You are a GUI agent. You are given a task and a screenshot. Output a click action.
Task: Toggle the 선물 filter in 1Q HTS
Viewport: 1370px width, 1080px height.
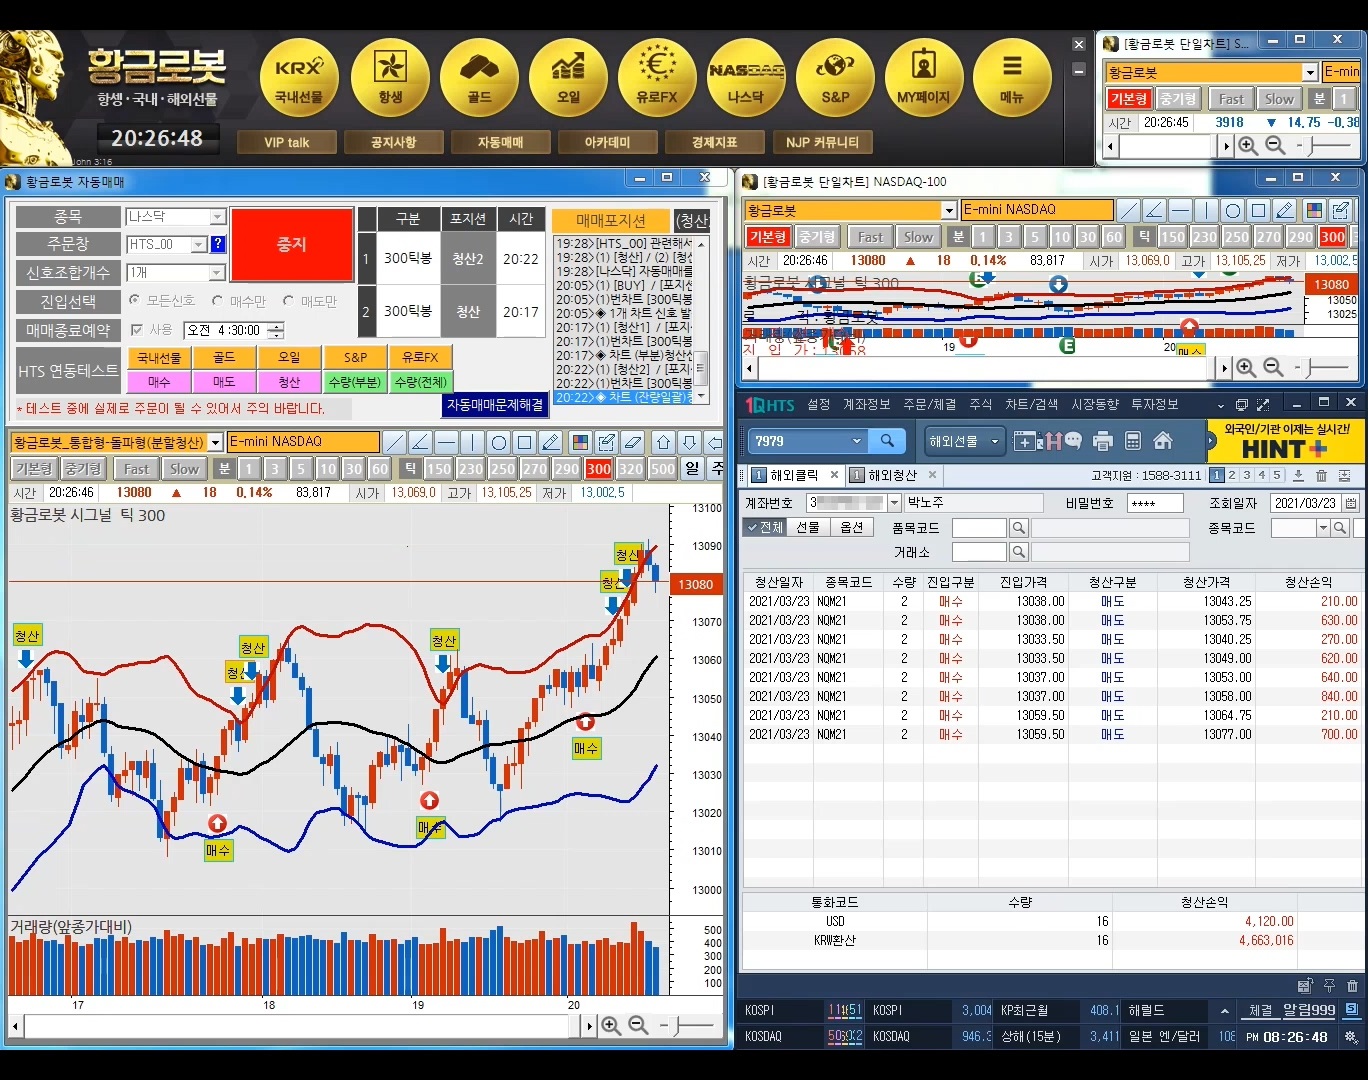click(808, 527)
